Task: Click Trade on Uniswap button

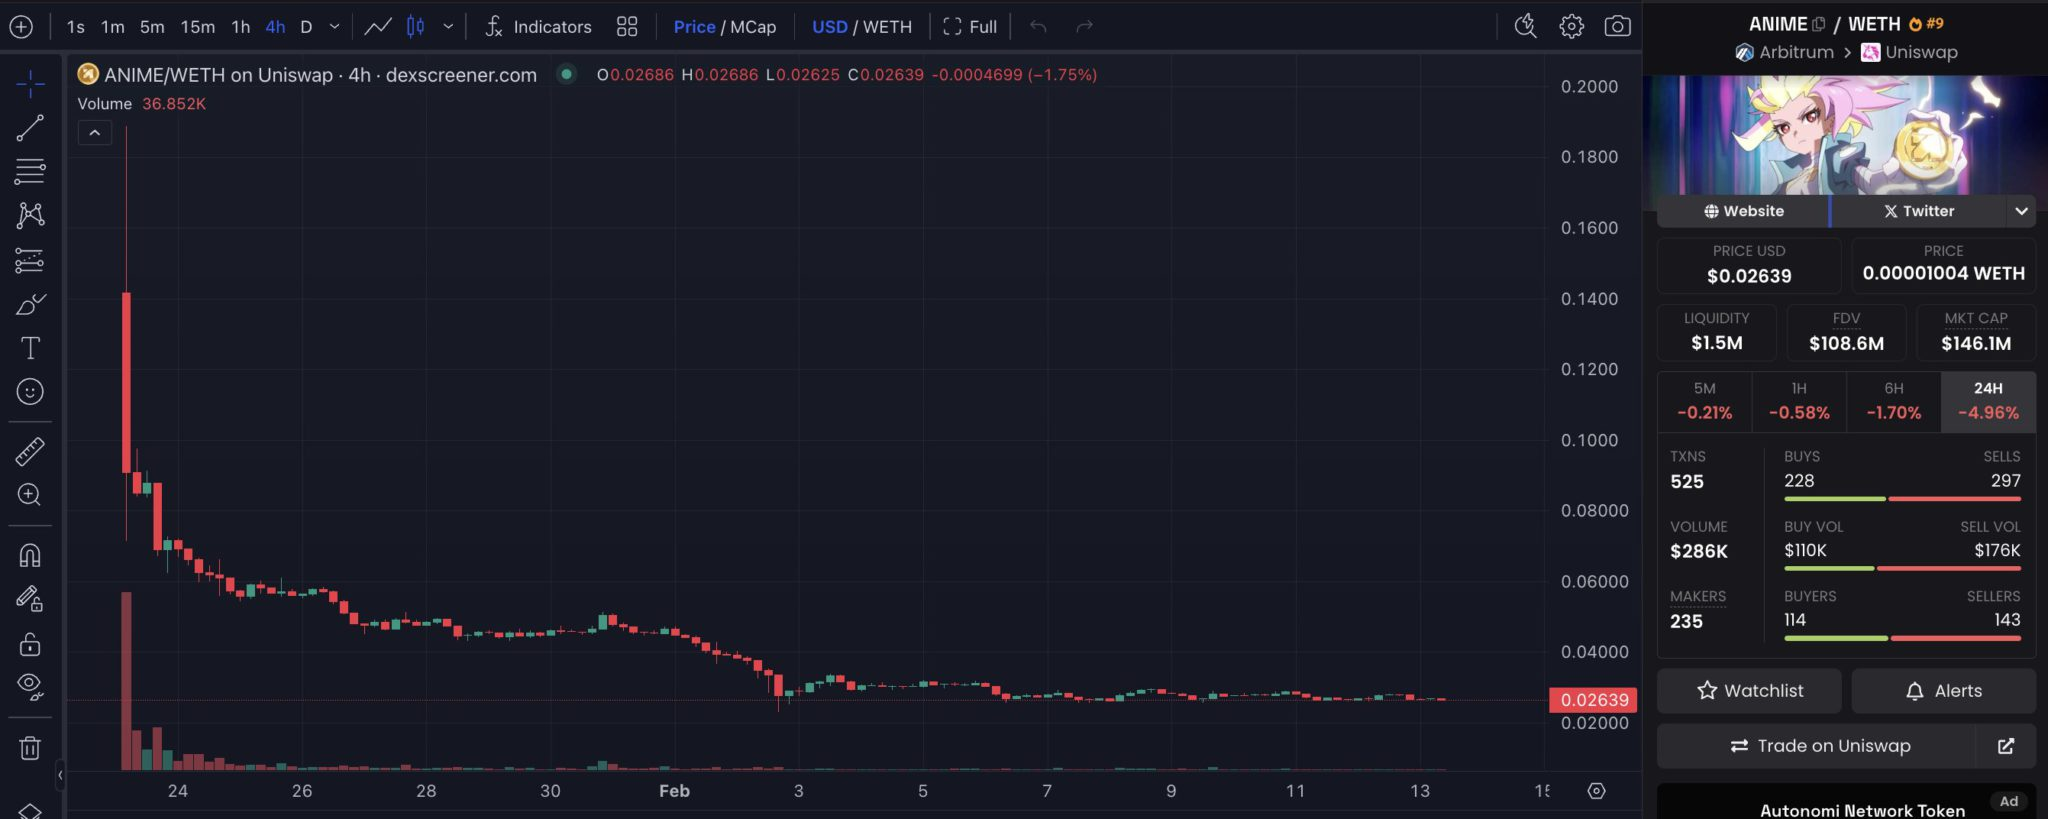Action: point(1817,746)
